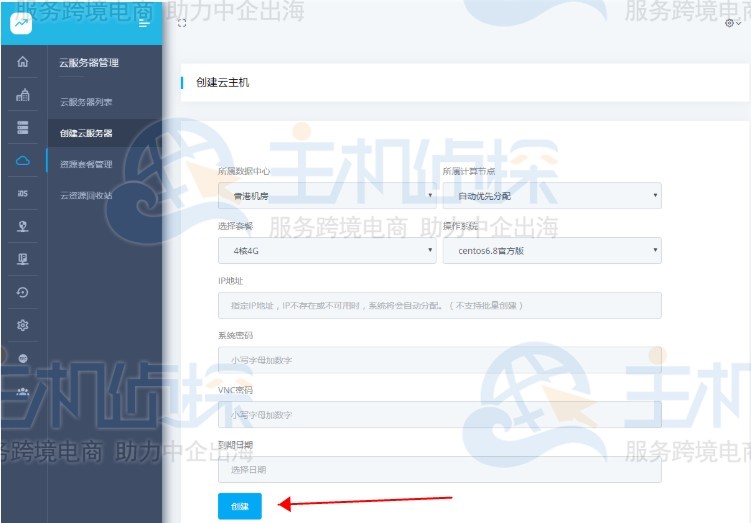Open the gear settings sidebar icon

coord(23,325)
